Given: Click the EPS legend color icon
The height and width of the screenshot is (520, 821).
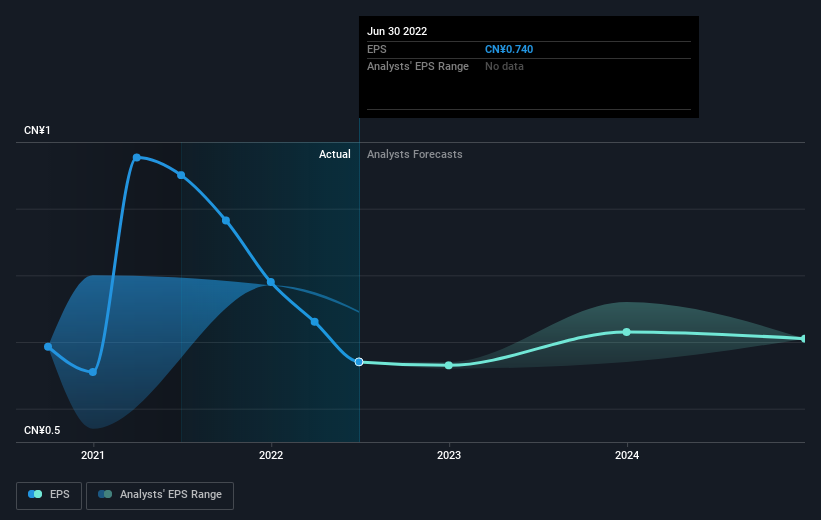Looking at the screenshot, I should [x=35, y=494].
